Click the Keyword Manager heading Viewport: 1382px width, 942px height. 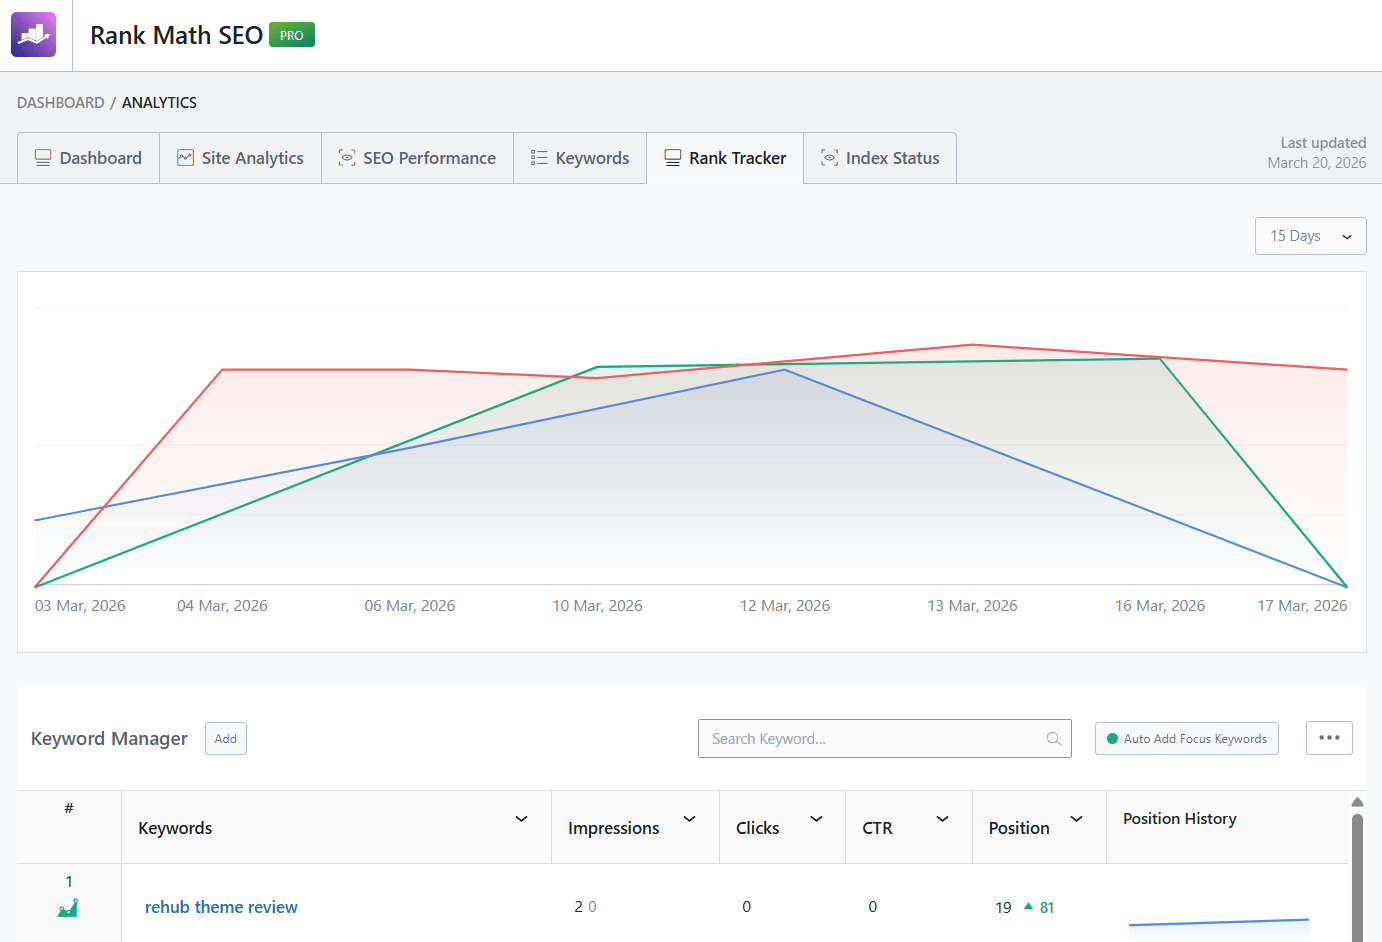(x=109, y=739)
